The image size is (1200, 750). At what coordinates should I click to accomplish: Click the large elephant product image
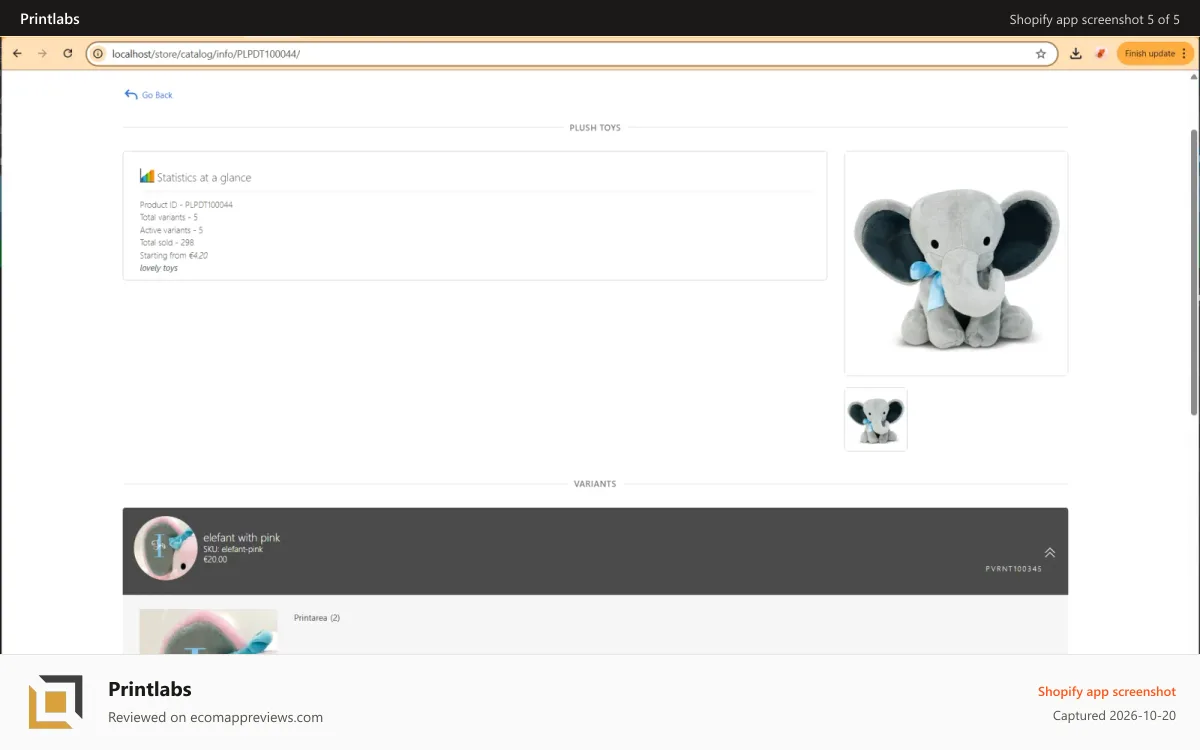coord(956,263)
